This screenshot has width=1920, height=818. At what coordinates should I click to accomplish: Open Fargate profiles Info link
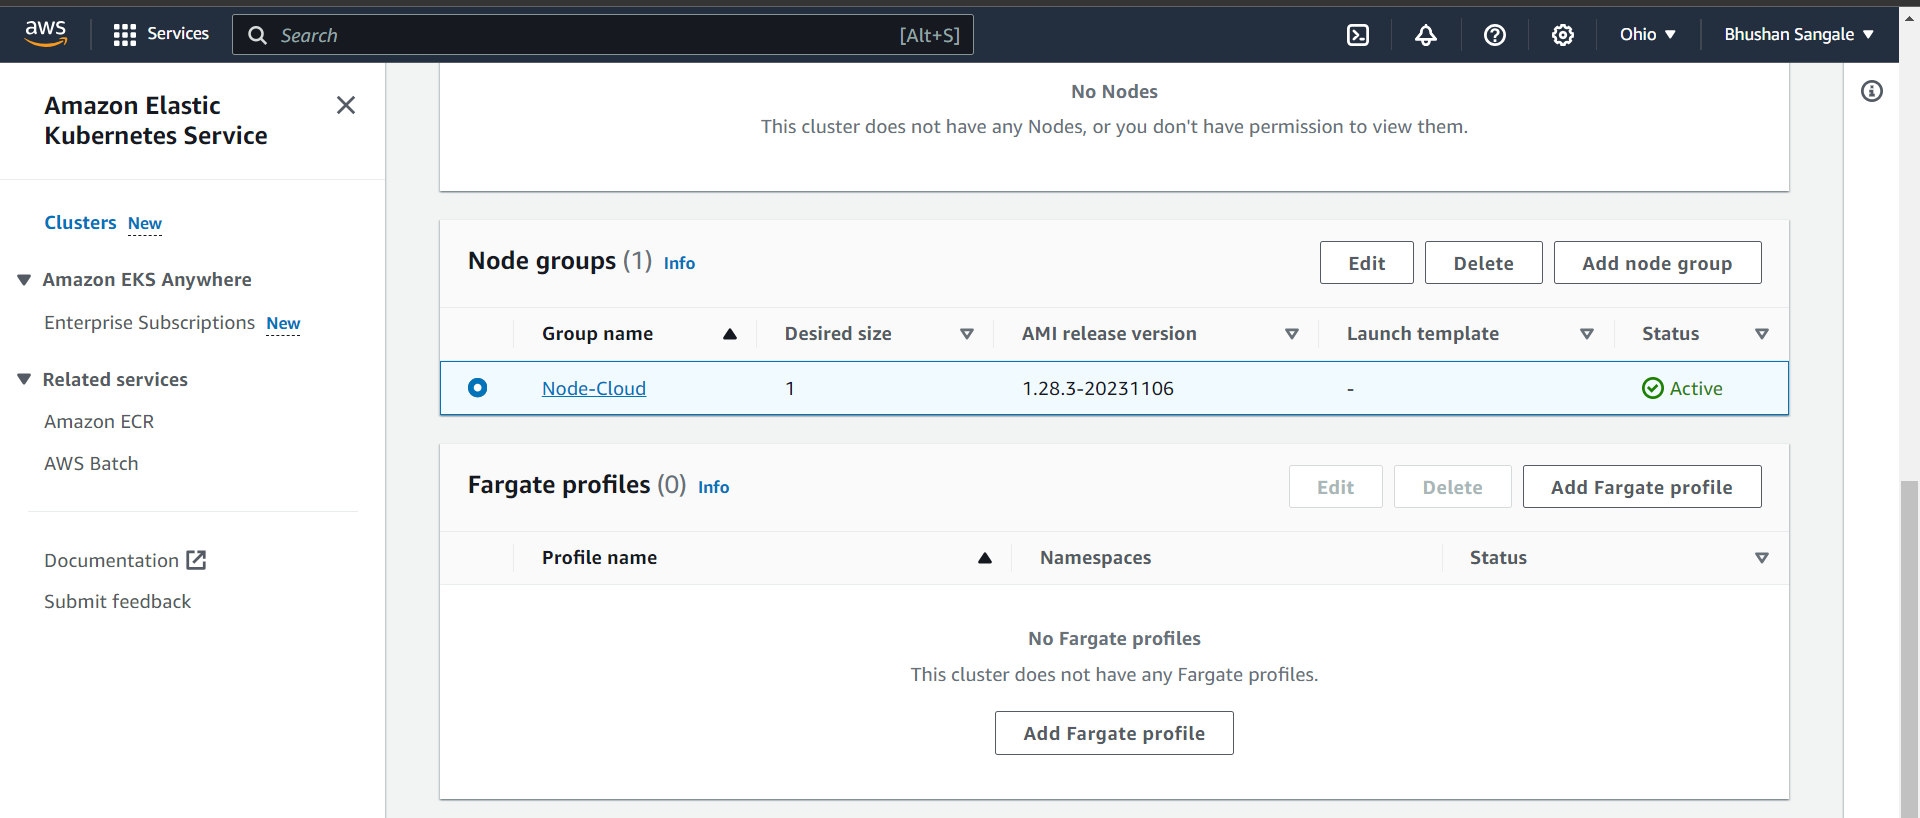click(713, 487)
